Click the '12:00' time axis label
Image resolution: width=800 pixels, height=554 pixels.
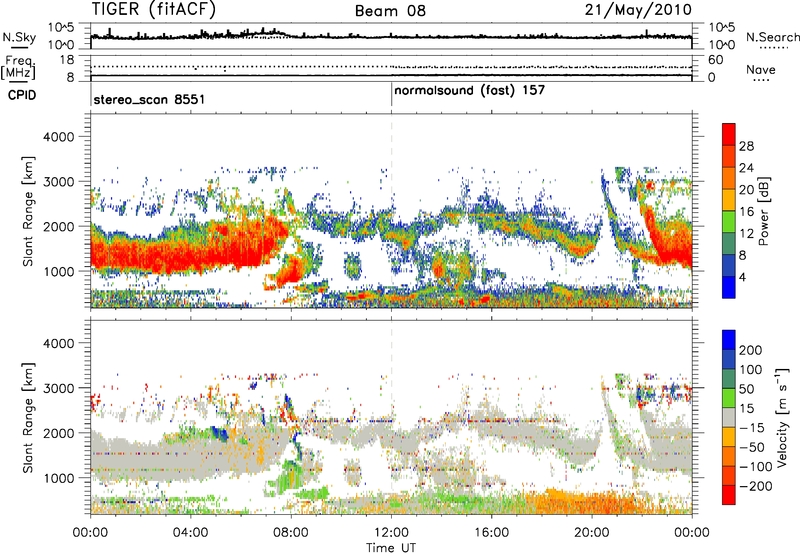point(391,533)
